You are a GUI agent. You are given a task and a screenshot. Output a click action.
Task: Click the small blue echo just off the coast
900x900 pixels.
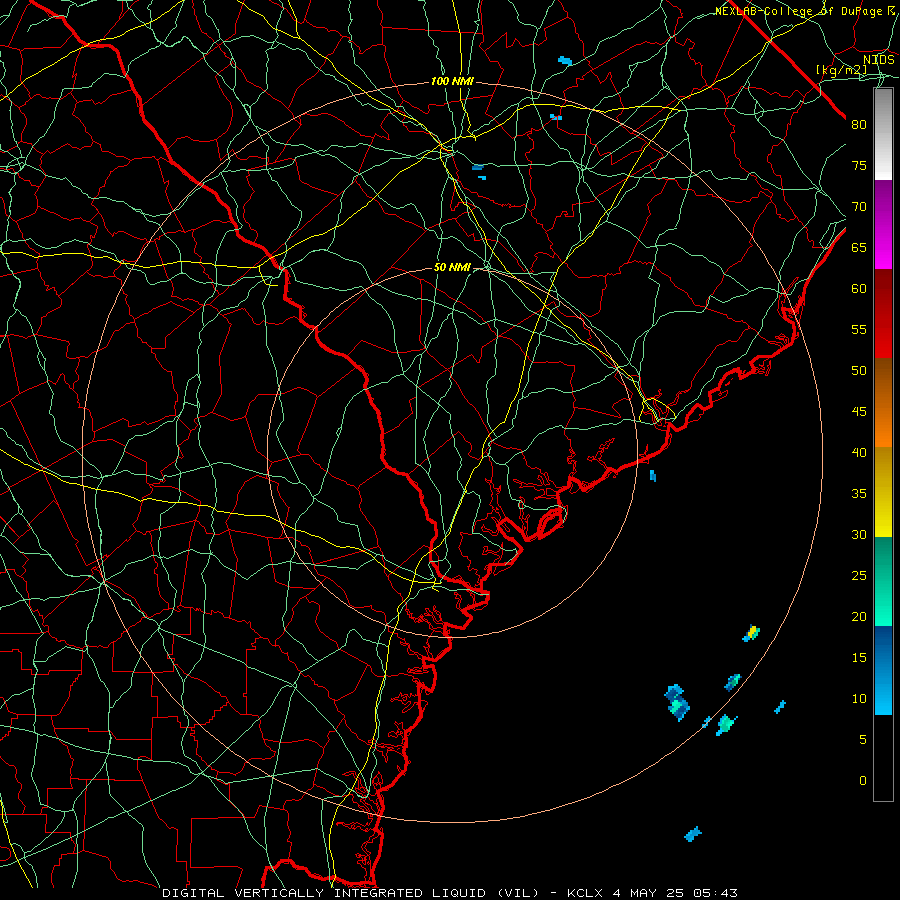point(653,475)
